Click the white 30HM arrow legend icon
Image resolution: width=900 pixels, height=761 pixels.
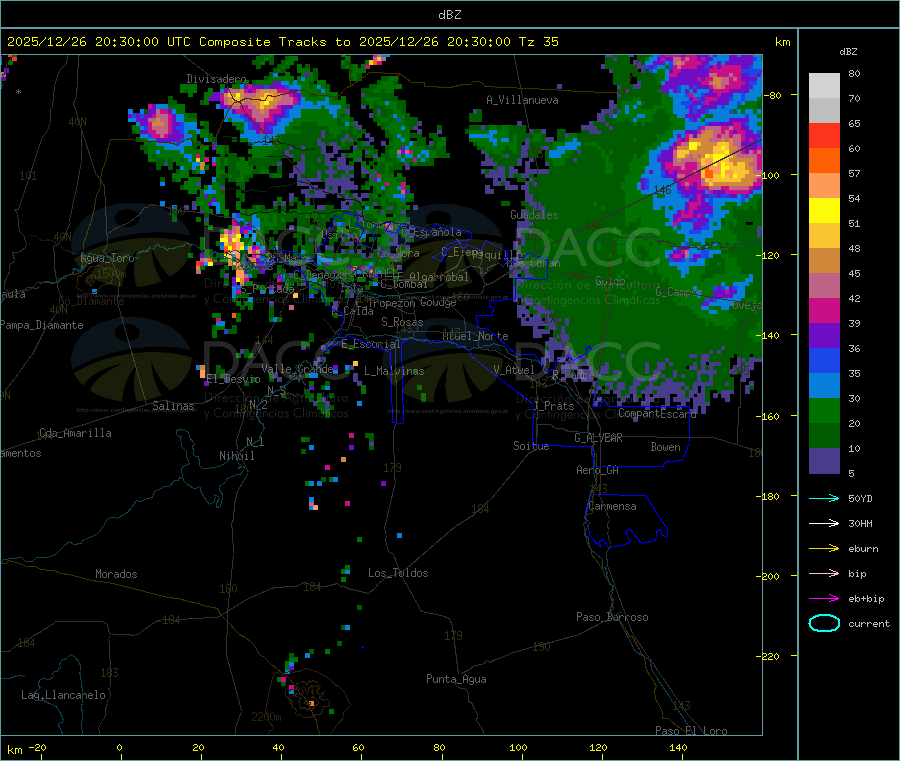coord(824,523)
